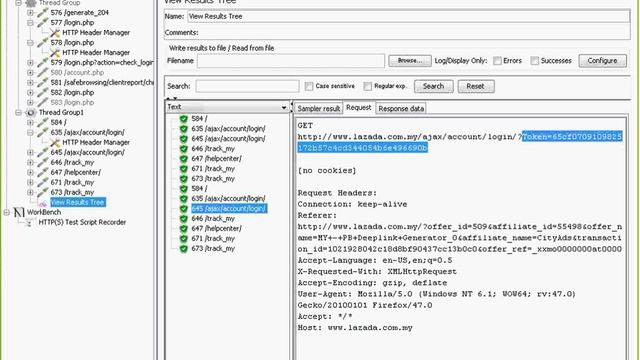Enable the Errors only checkbox

(497, 61)
